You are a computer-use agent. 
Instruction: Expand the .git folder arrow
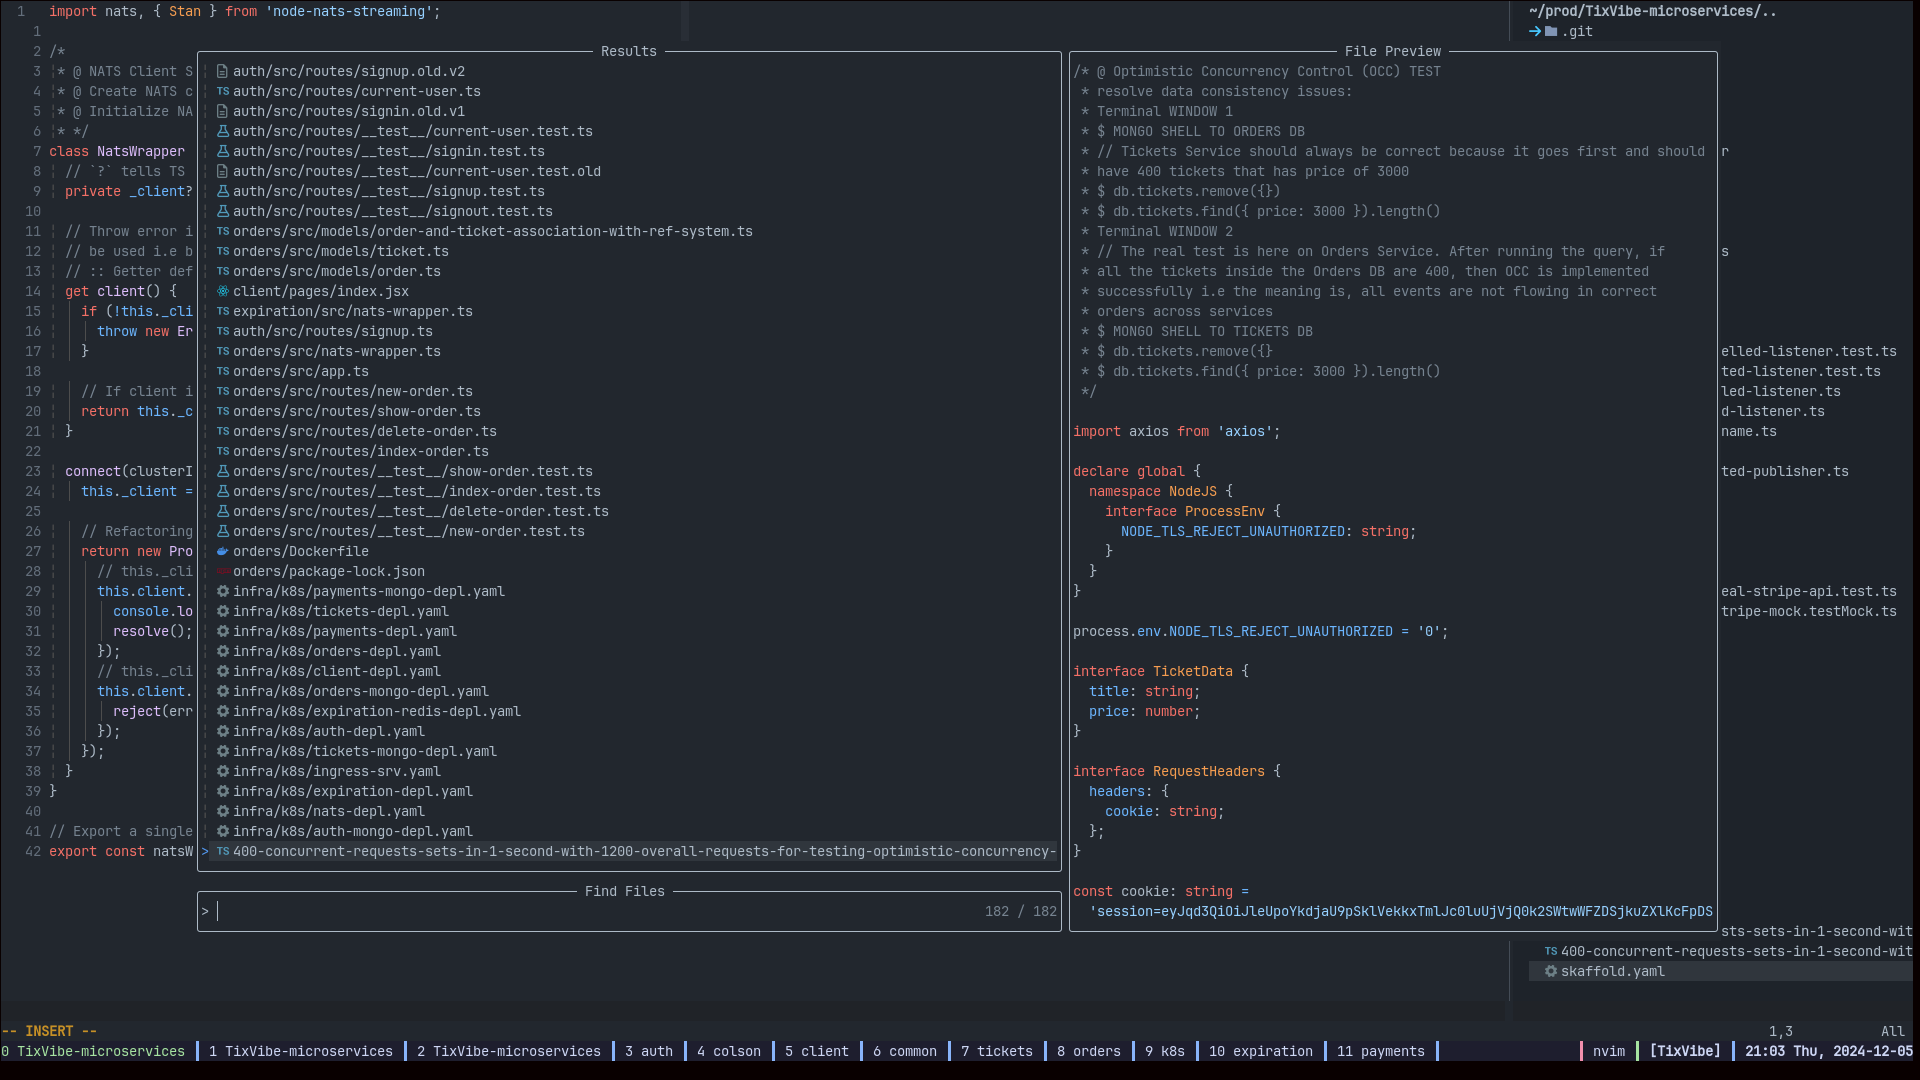[1535, 31]
